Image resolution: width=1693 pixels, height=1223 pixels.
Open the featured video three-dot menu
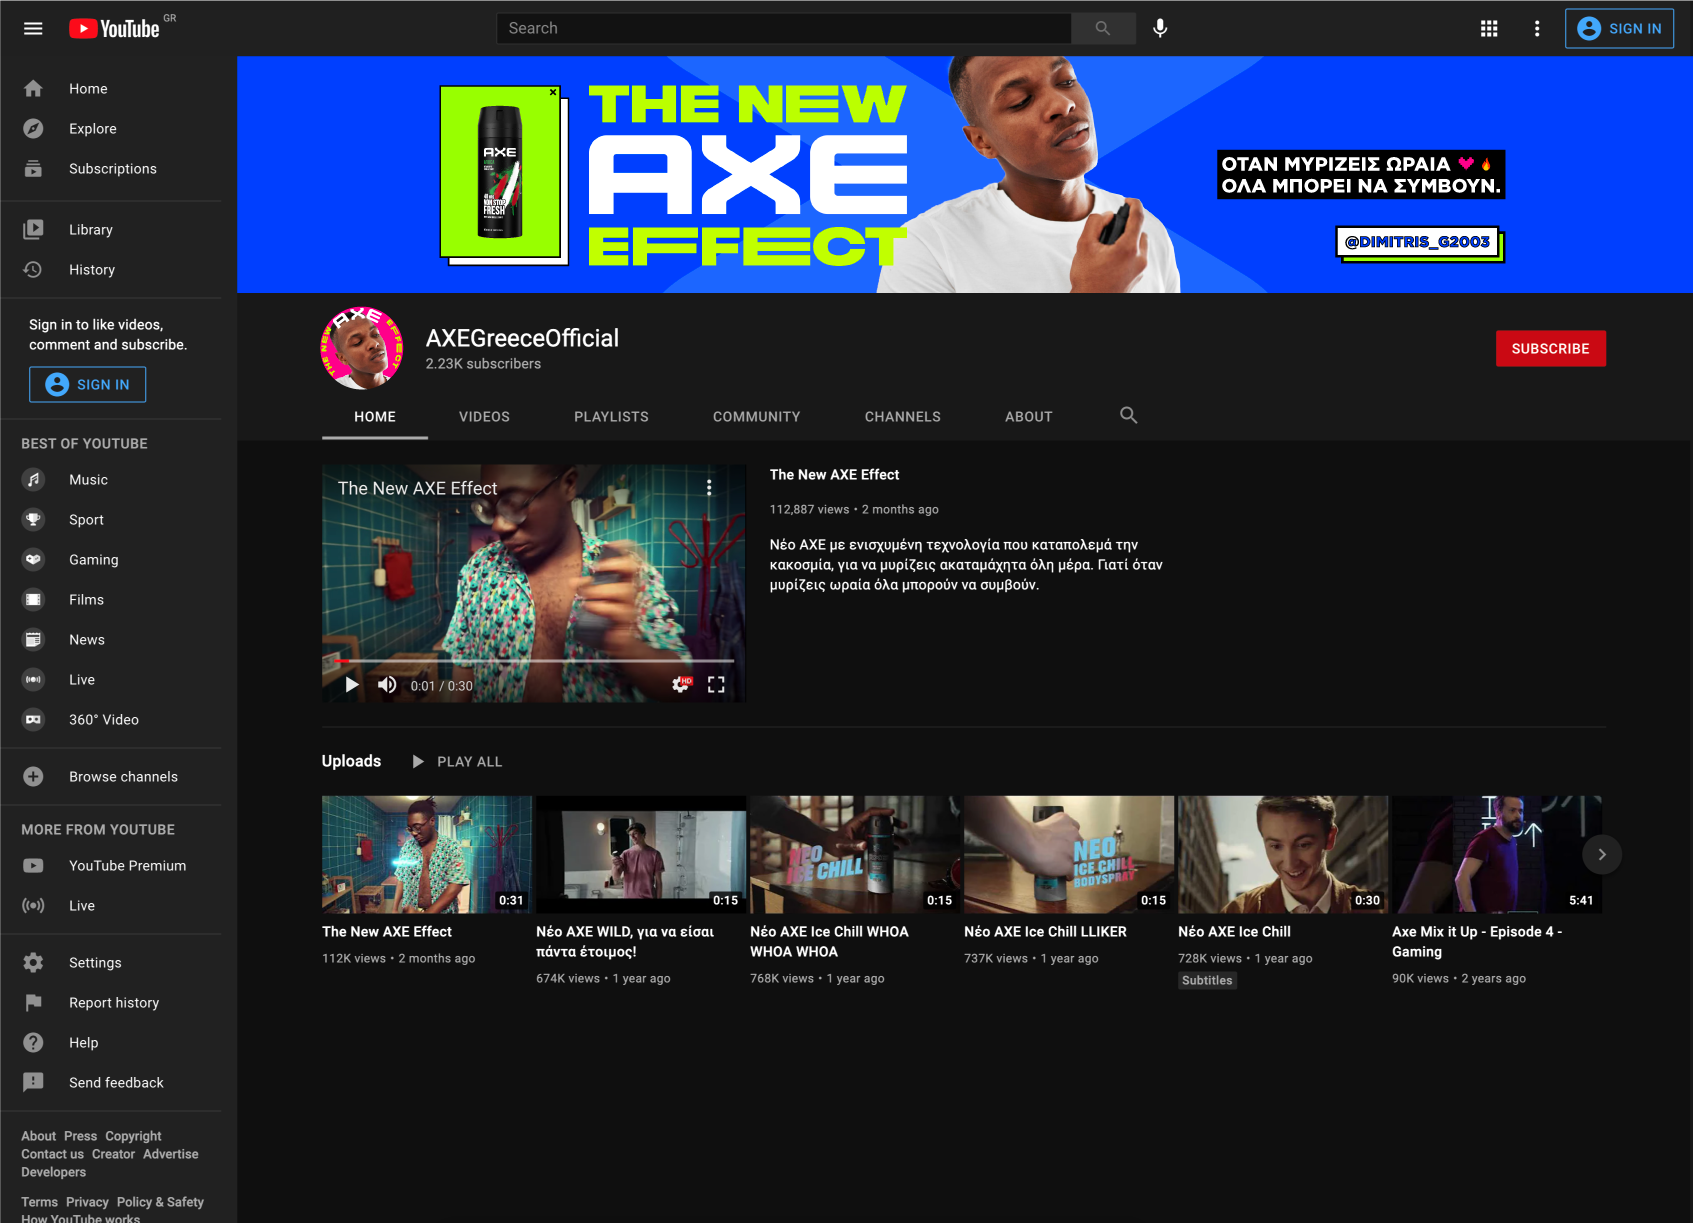tap(709, 487)
